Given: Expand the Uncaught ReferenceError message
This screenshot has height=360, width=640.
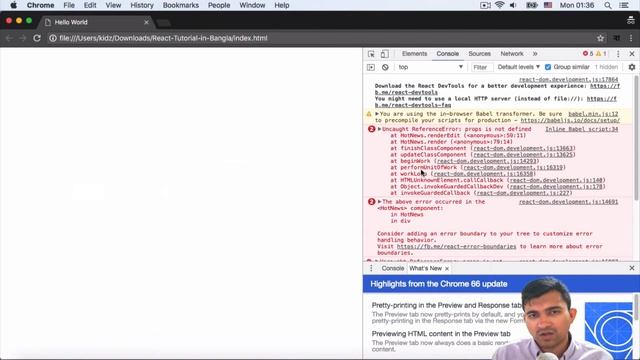Looking at the screenshot, I should click(x=379, y=129).
